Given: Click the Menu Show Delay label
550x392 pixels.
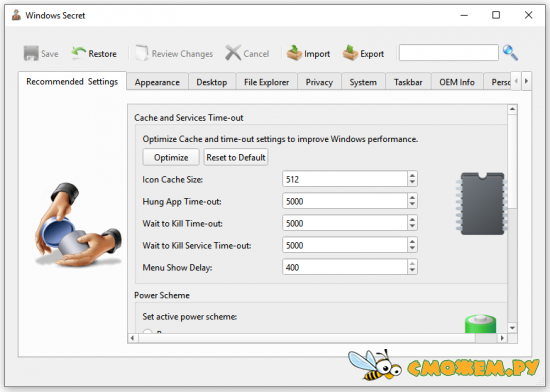Looking at the screenshot, I should click(177, 268).
